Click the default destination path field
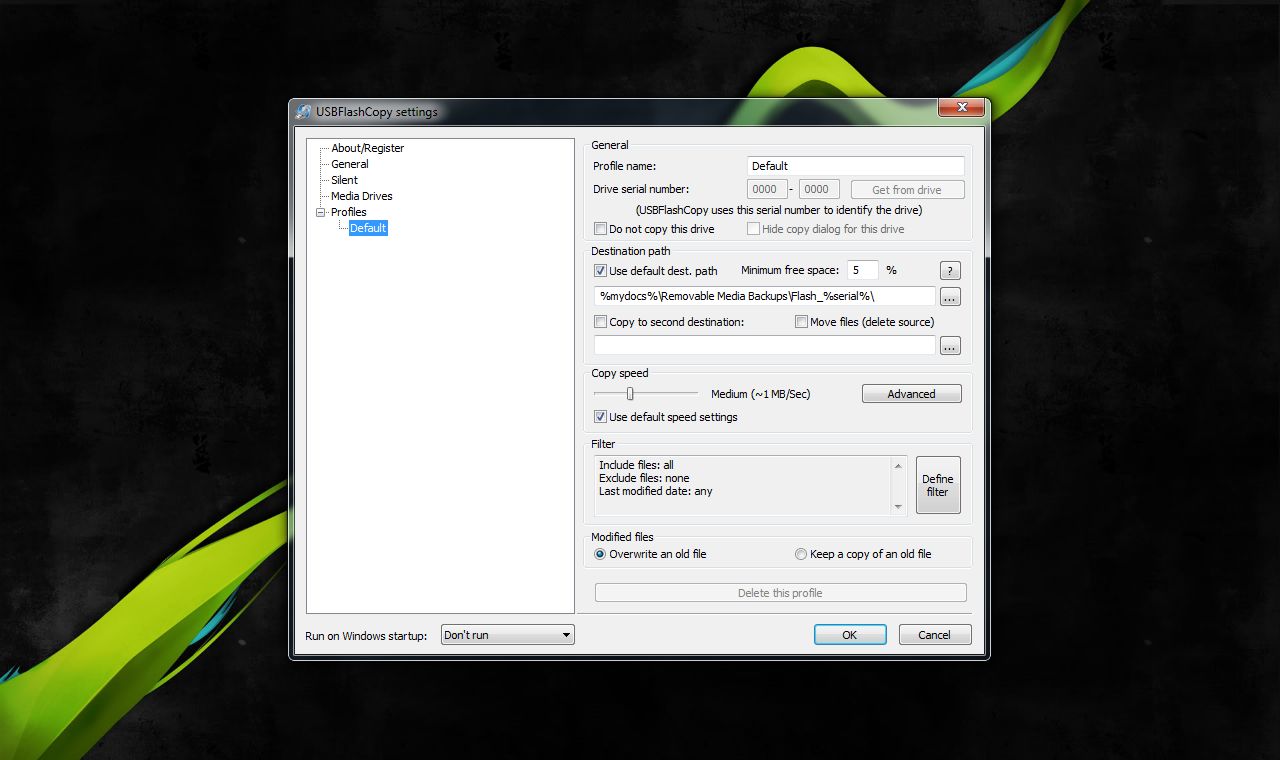Screen dimensions: 1280x760 [765, 296]
